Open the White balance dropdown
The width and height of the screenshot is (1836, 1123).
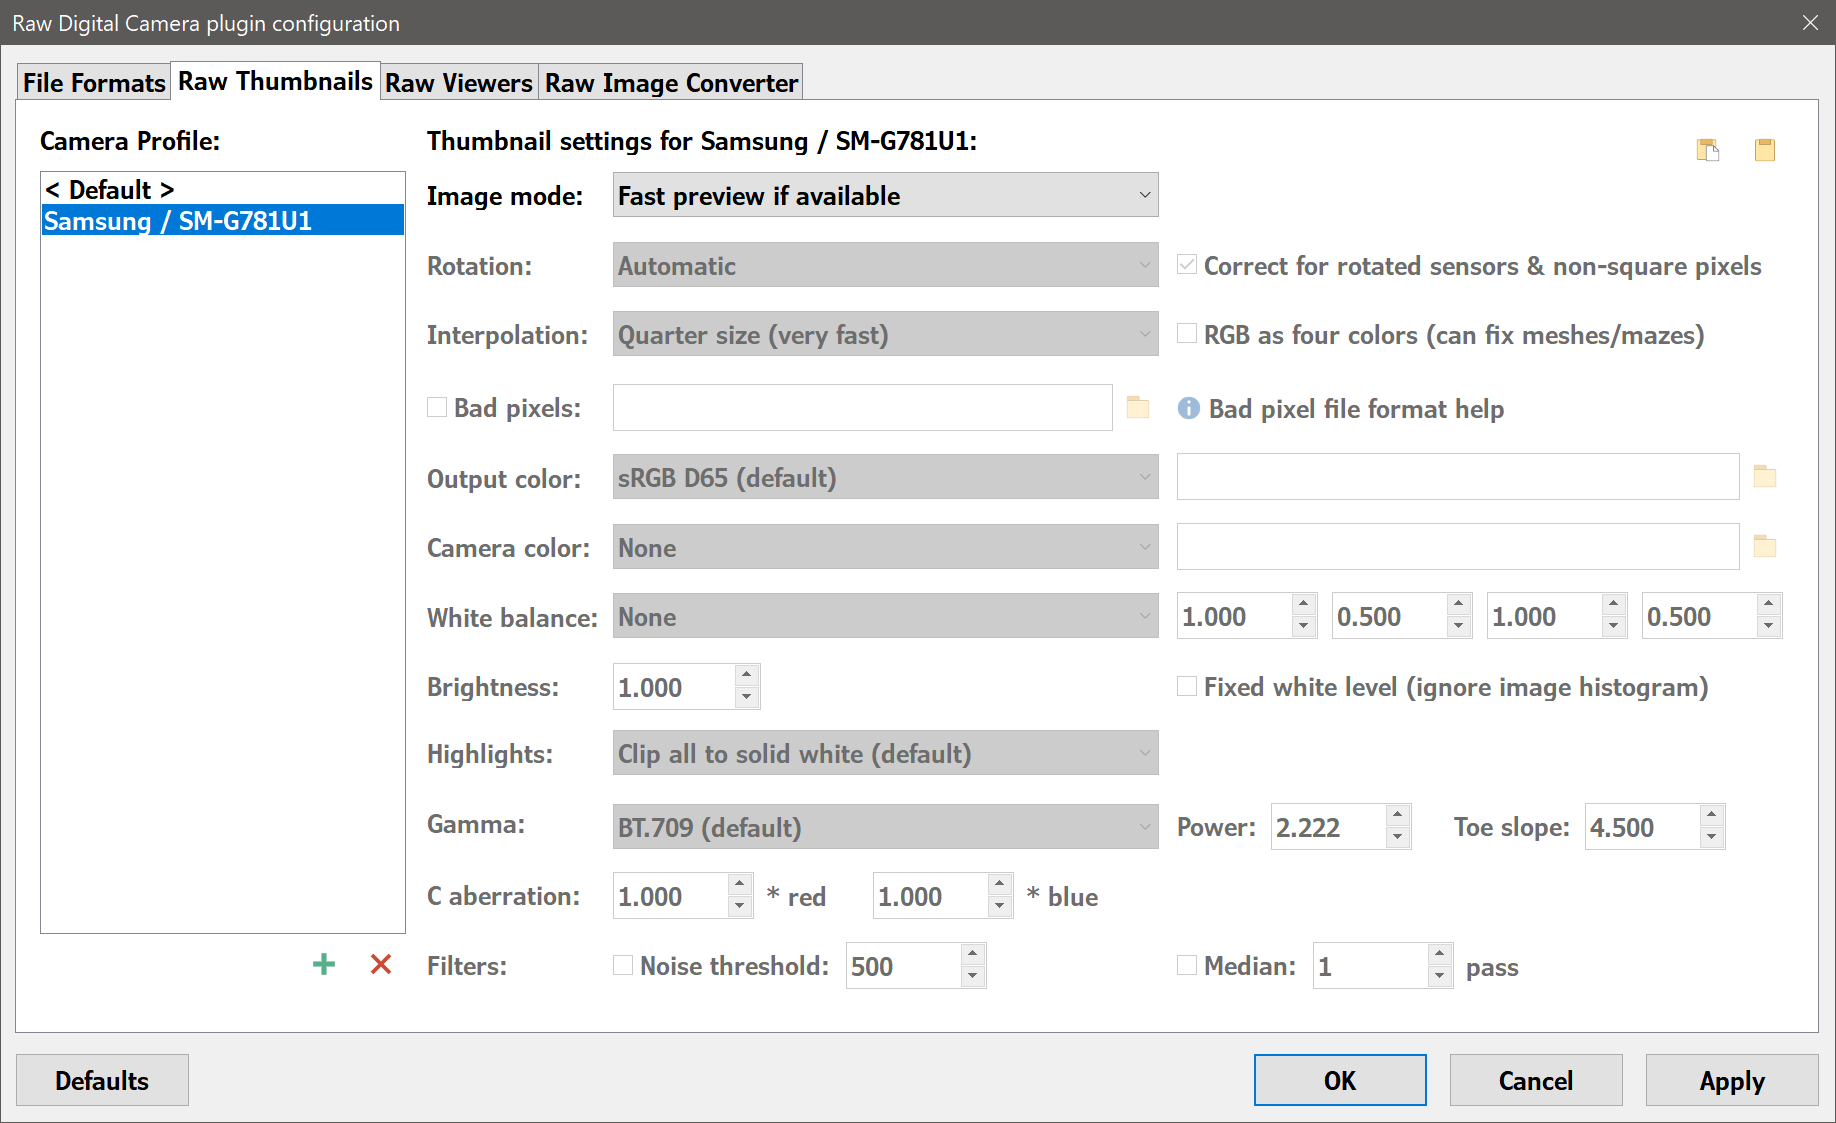886,616
